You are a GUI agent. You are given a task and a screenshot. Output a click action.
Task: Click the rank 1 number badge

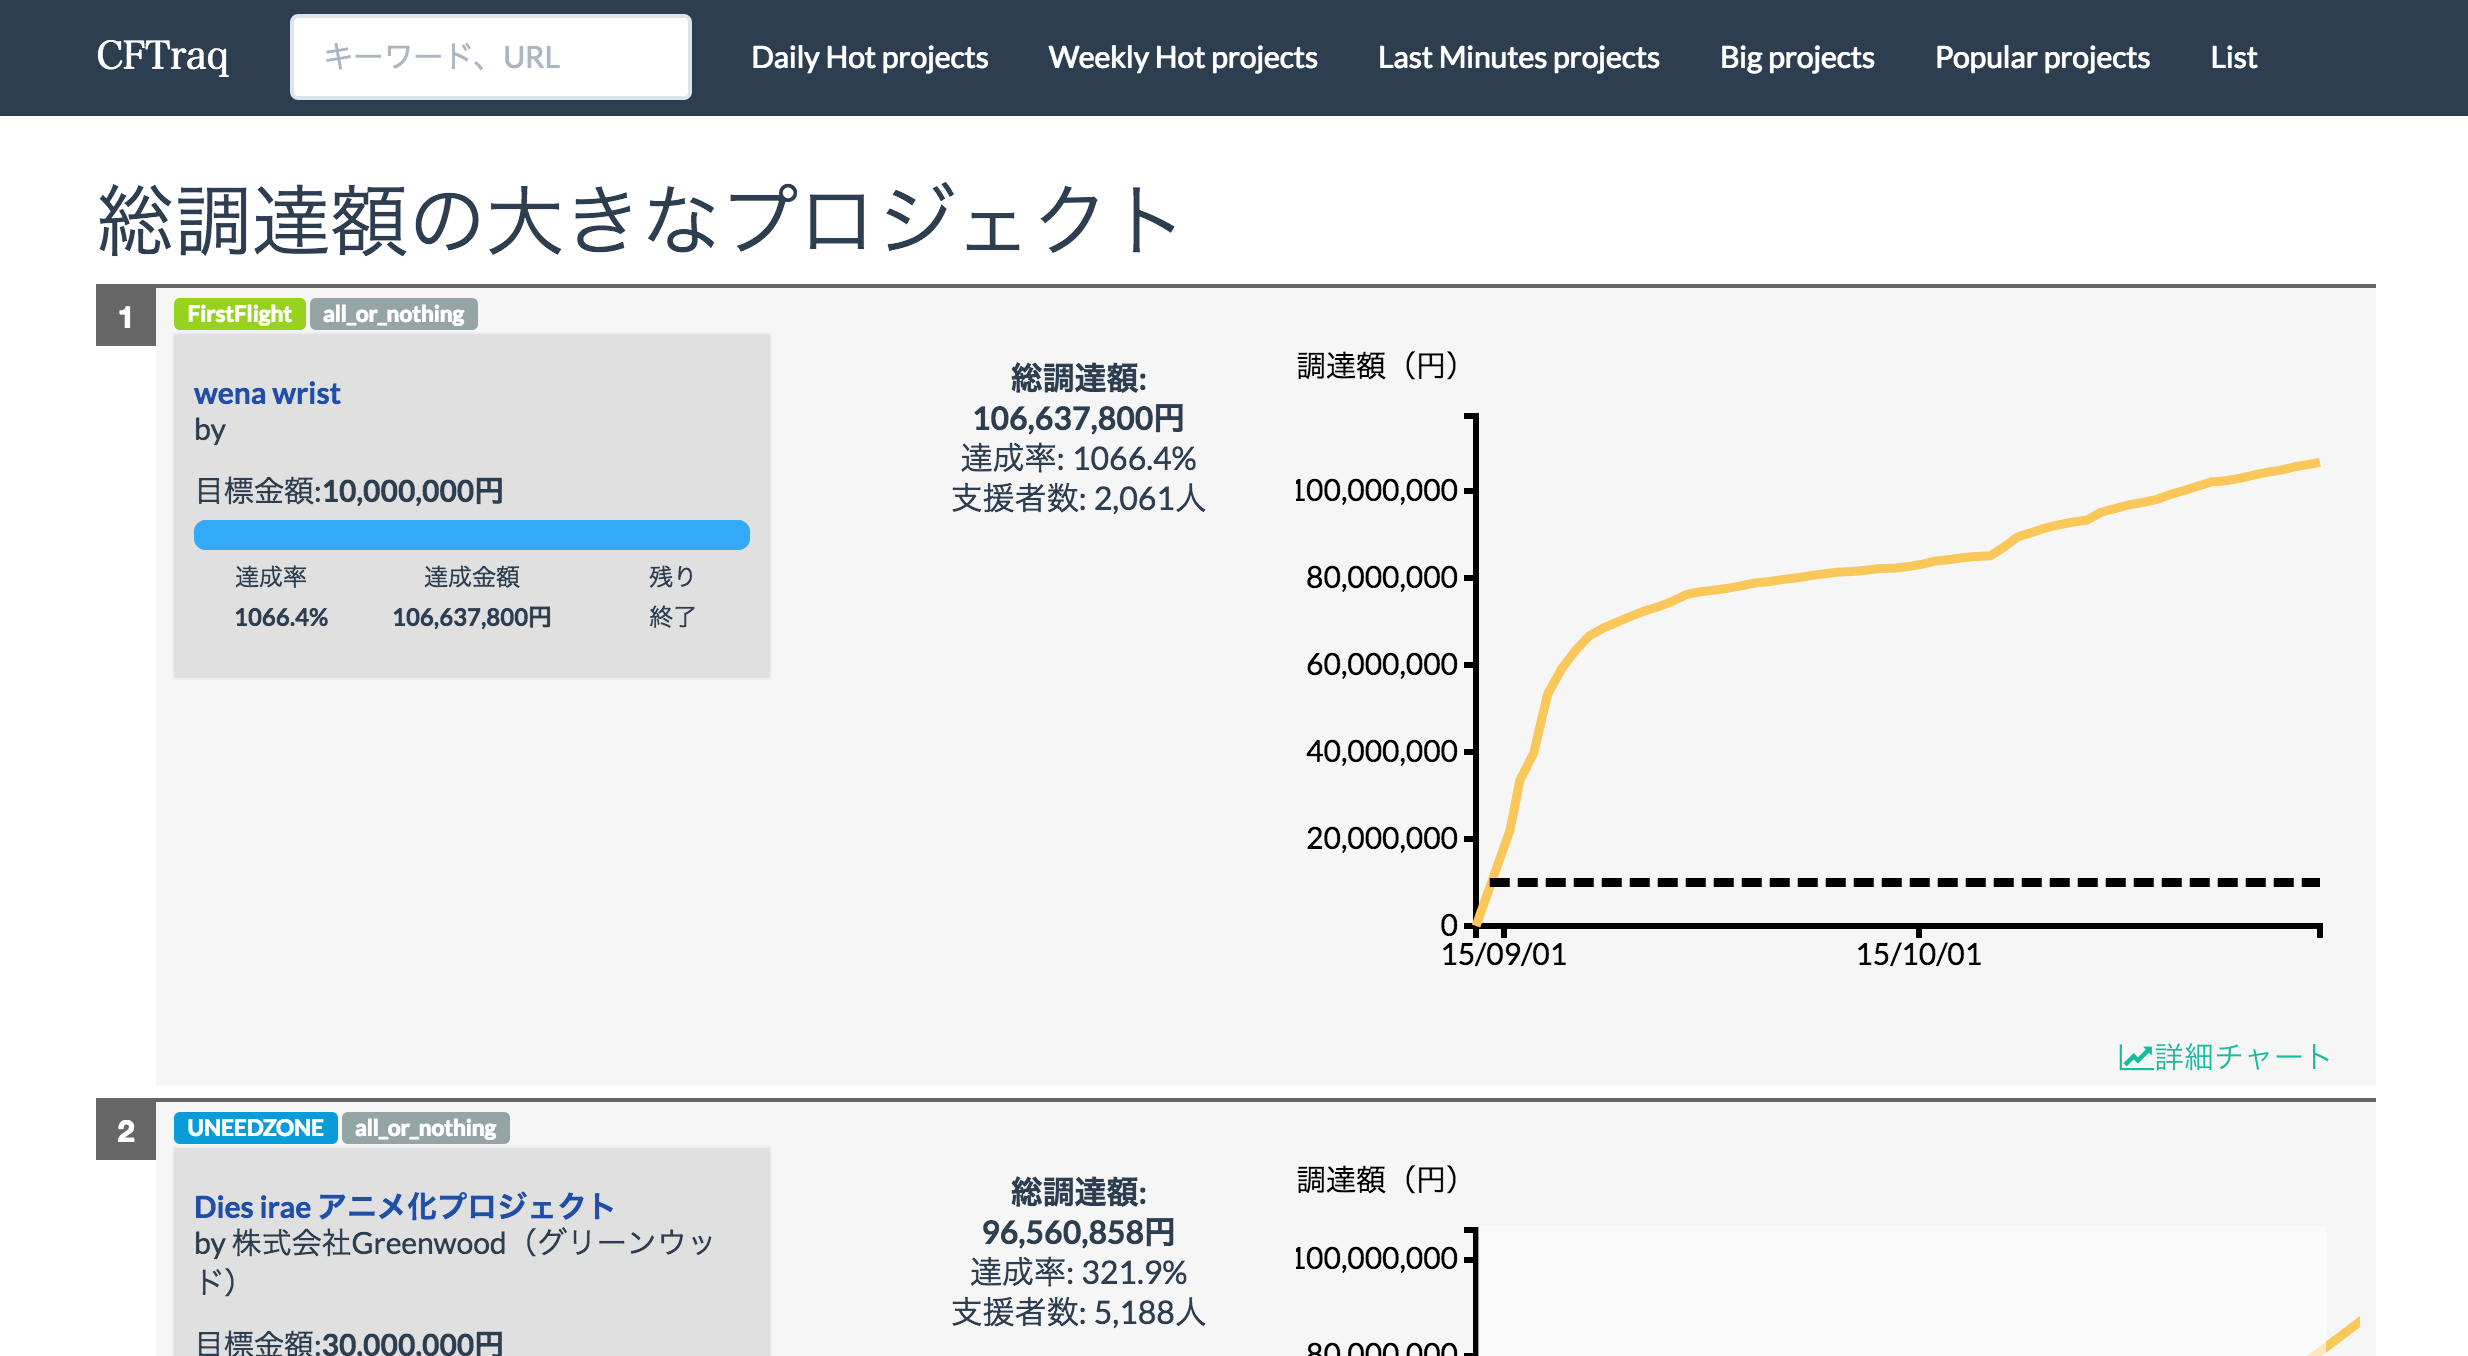(x=126, y=317)
